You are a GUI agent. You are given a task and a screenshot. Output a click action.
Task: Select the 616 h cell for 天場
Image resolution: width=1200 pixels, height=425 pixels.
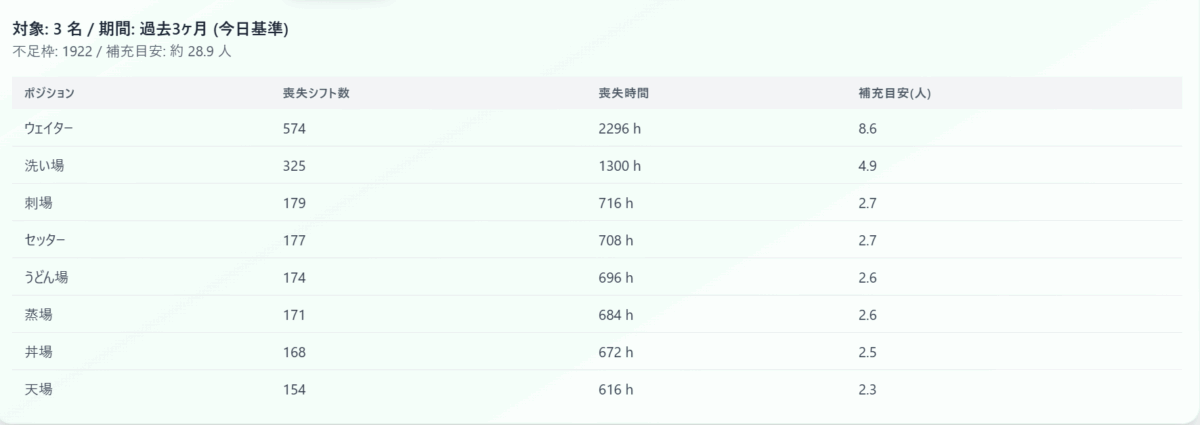click(x=616, y=389)
